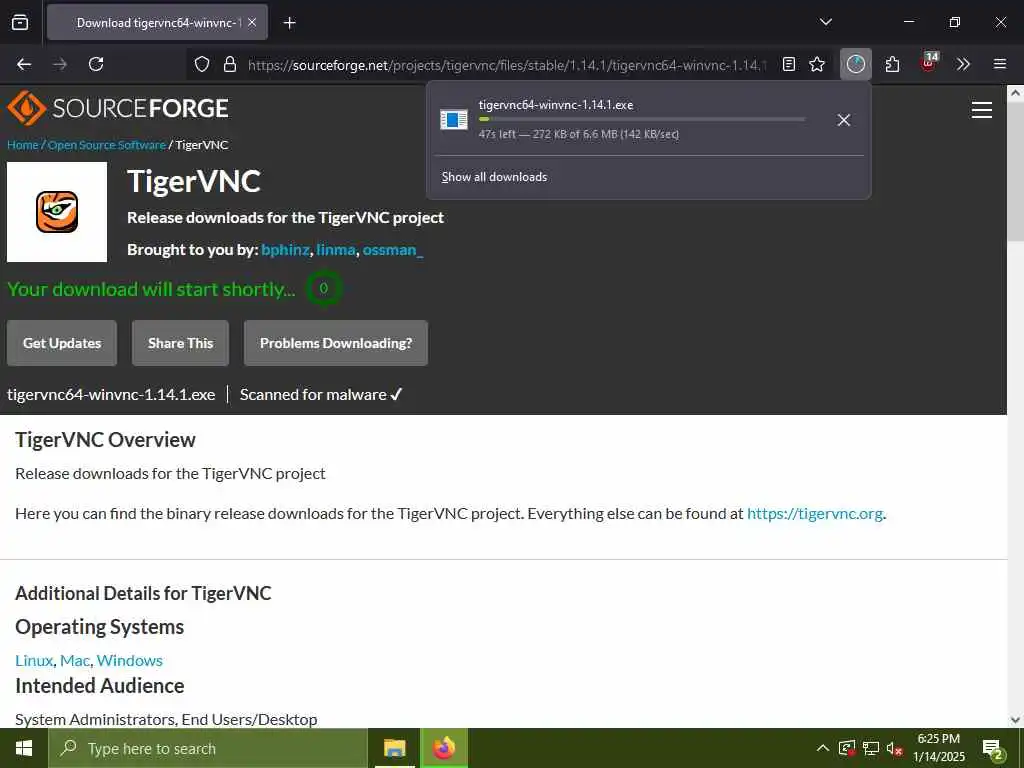This screenshot has height=768, width=1024.
Task: Show all downloads
Action: 494,177
